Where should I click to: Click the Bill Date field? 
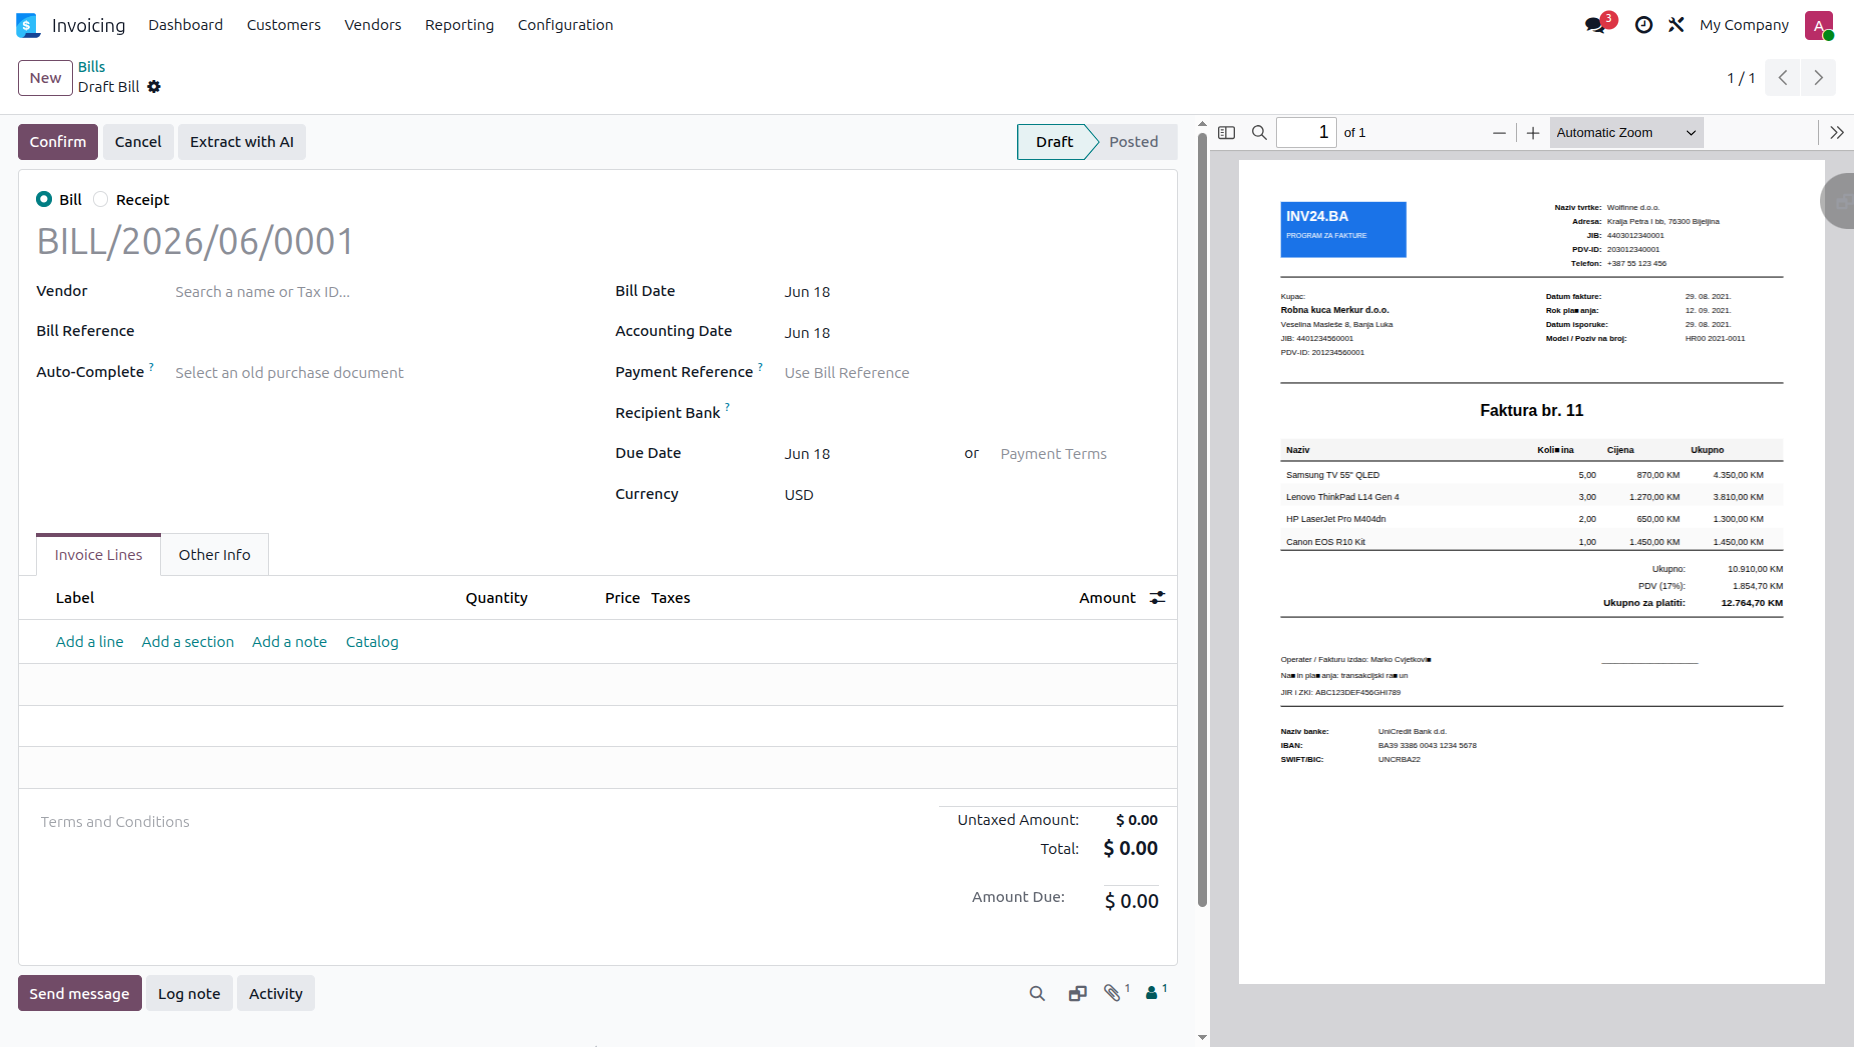(x=970, y=292)
